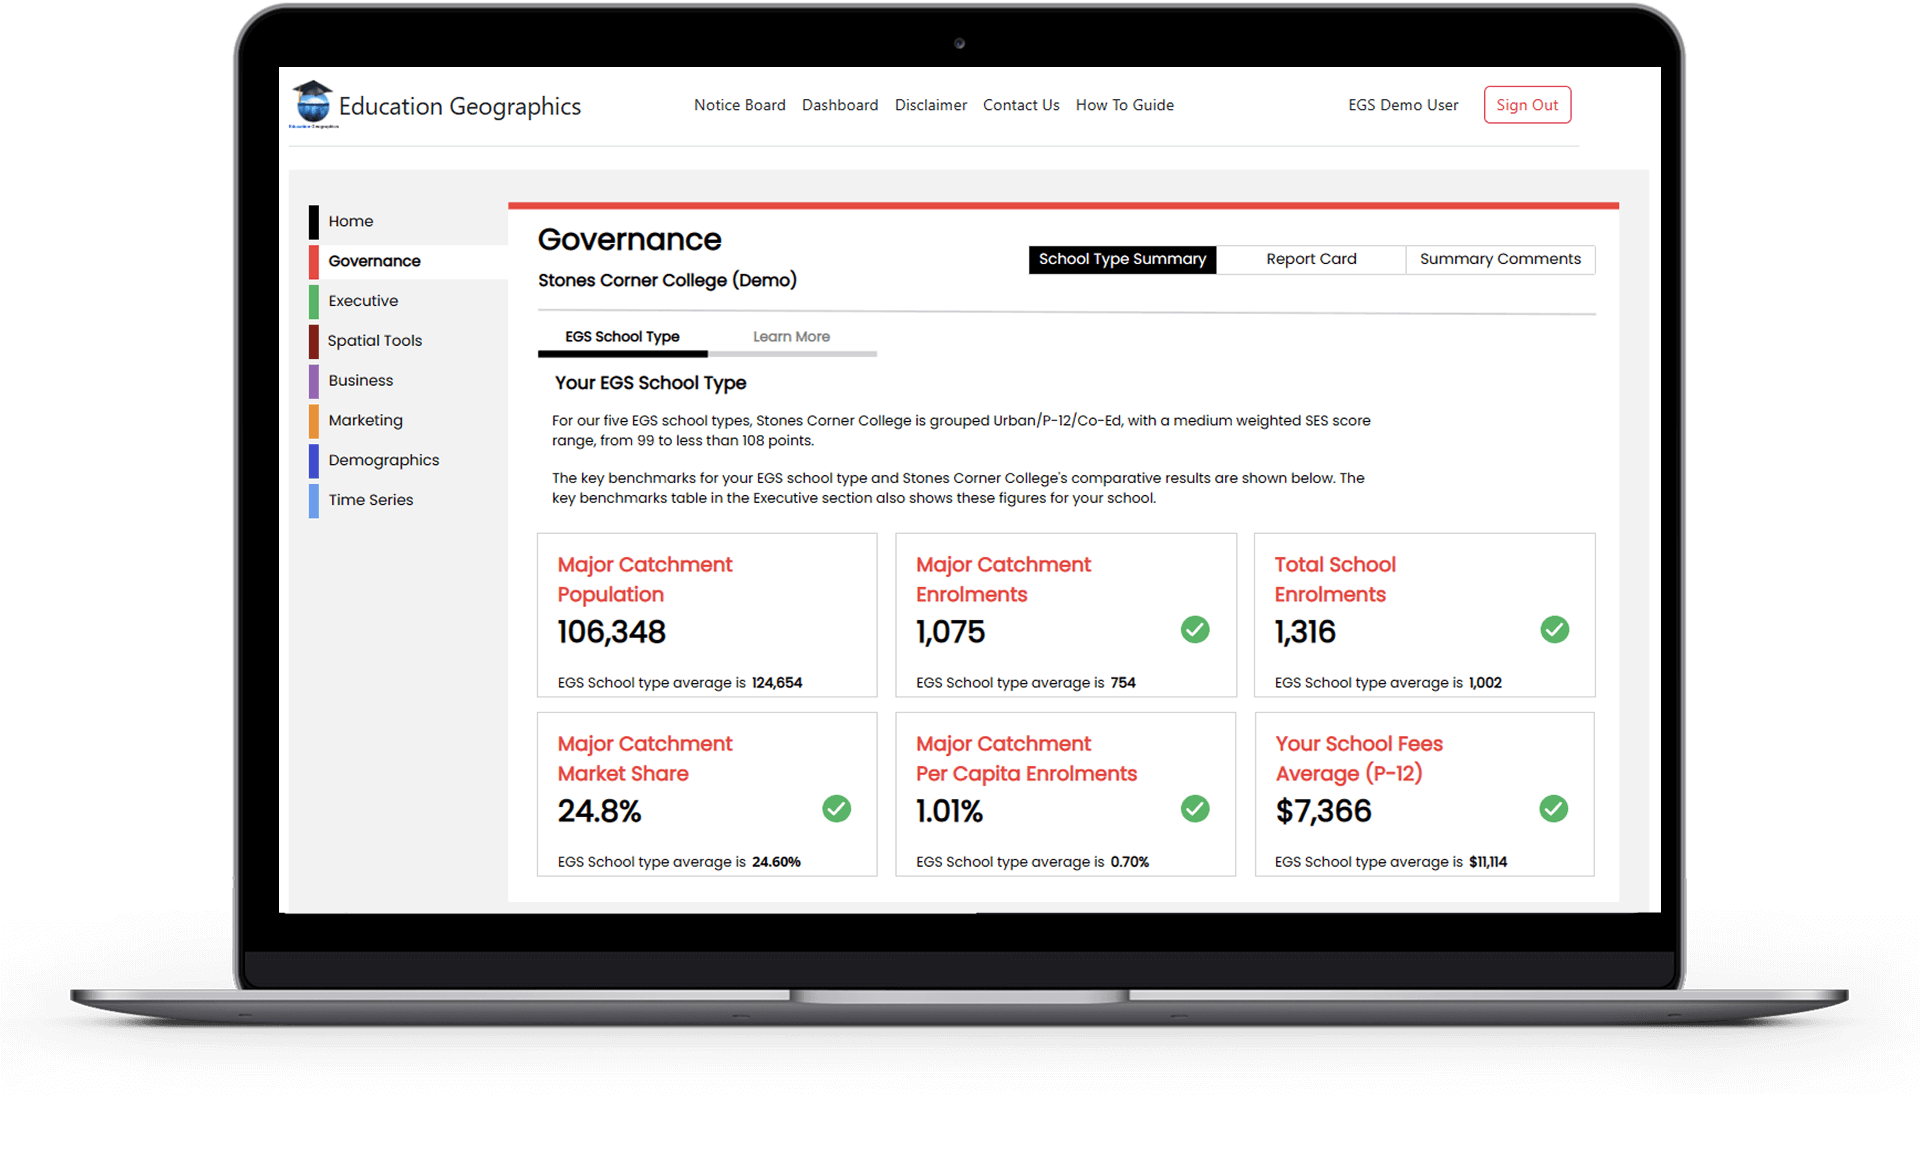Screen dimensions: 1920x1150
Task: Click green checkmark in Market Share card
Action: coord(836,809)
